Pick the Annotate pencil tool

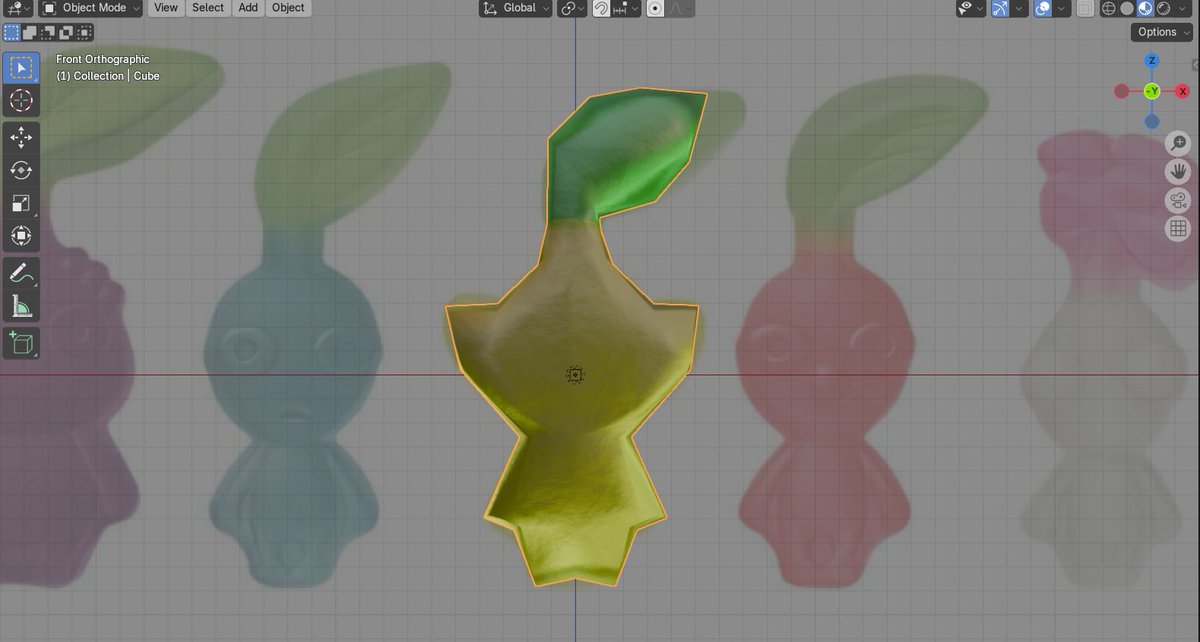click(x=21, y=272)
